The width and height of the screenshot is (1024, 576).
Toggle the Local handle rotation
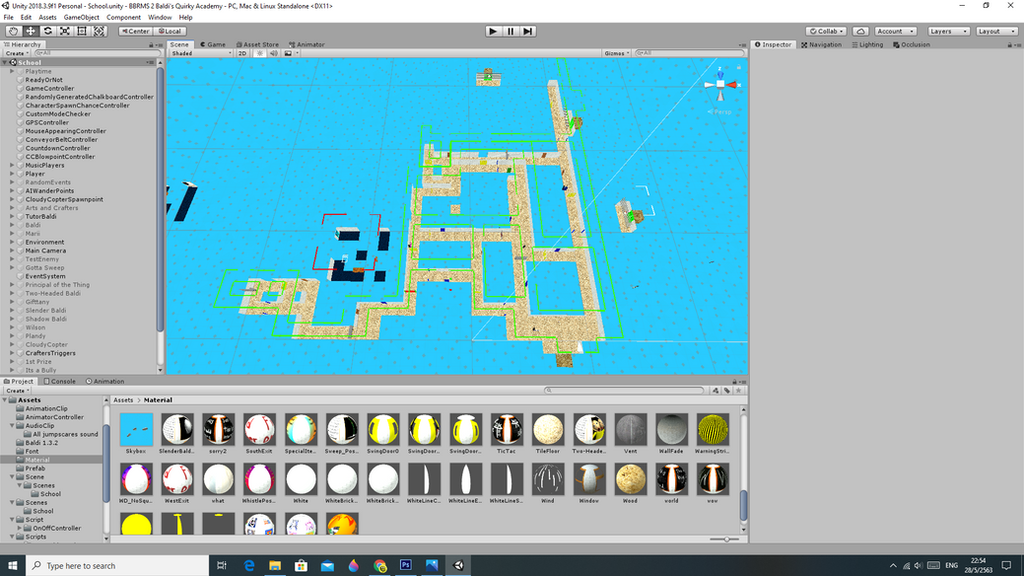(x=170, y=31)
